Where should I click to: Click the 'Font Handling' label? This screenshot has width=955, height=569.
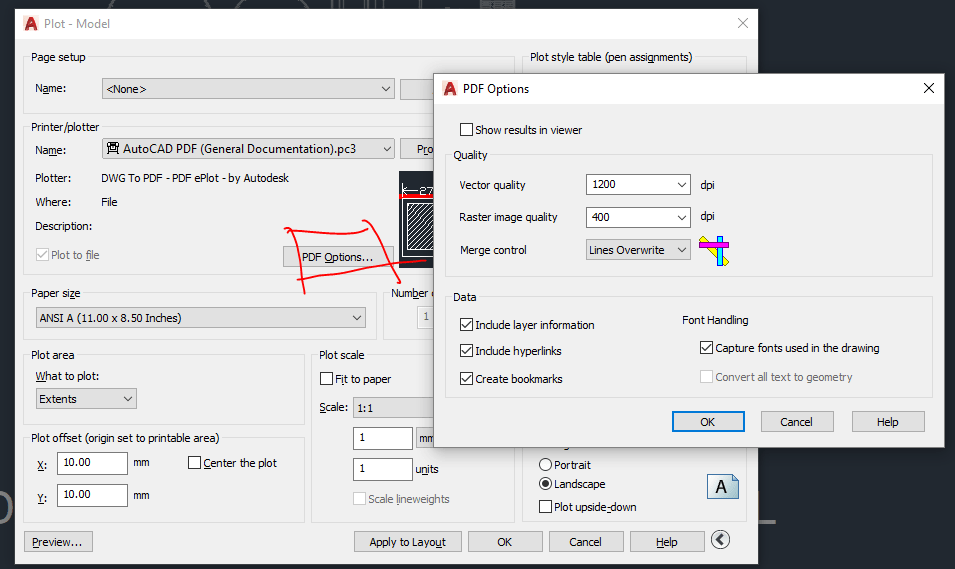(x=715, y=320)
